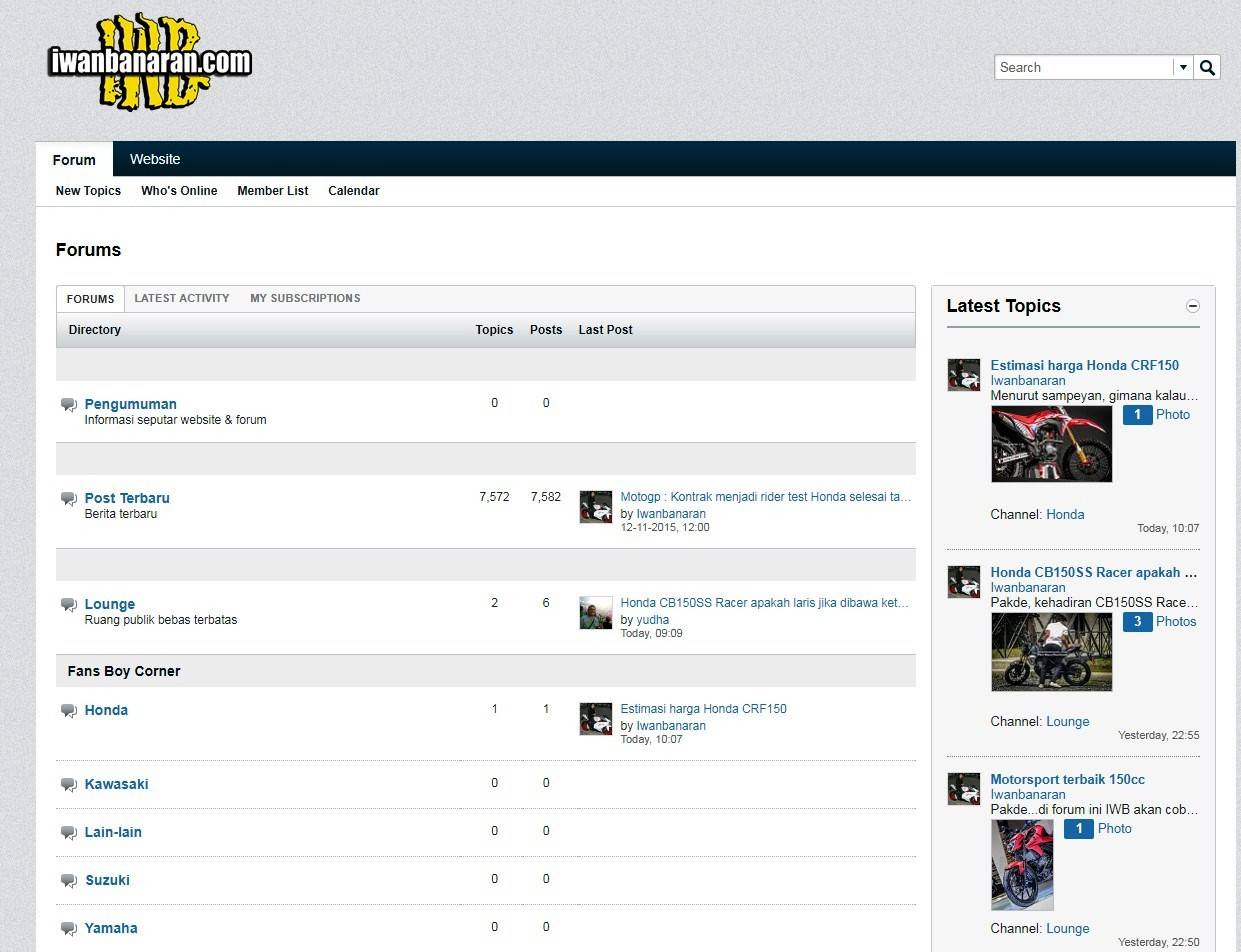Screen dimensions: 1241x952
Task: Open the Suzuki forum
Action: [x=107, y=880]
